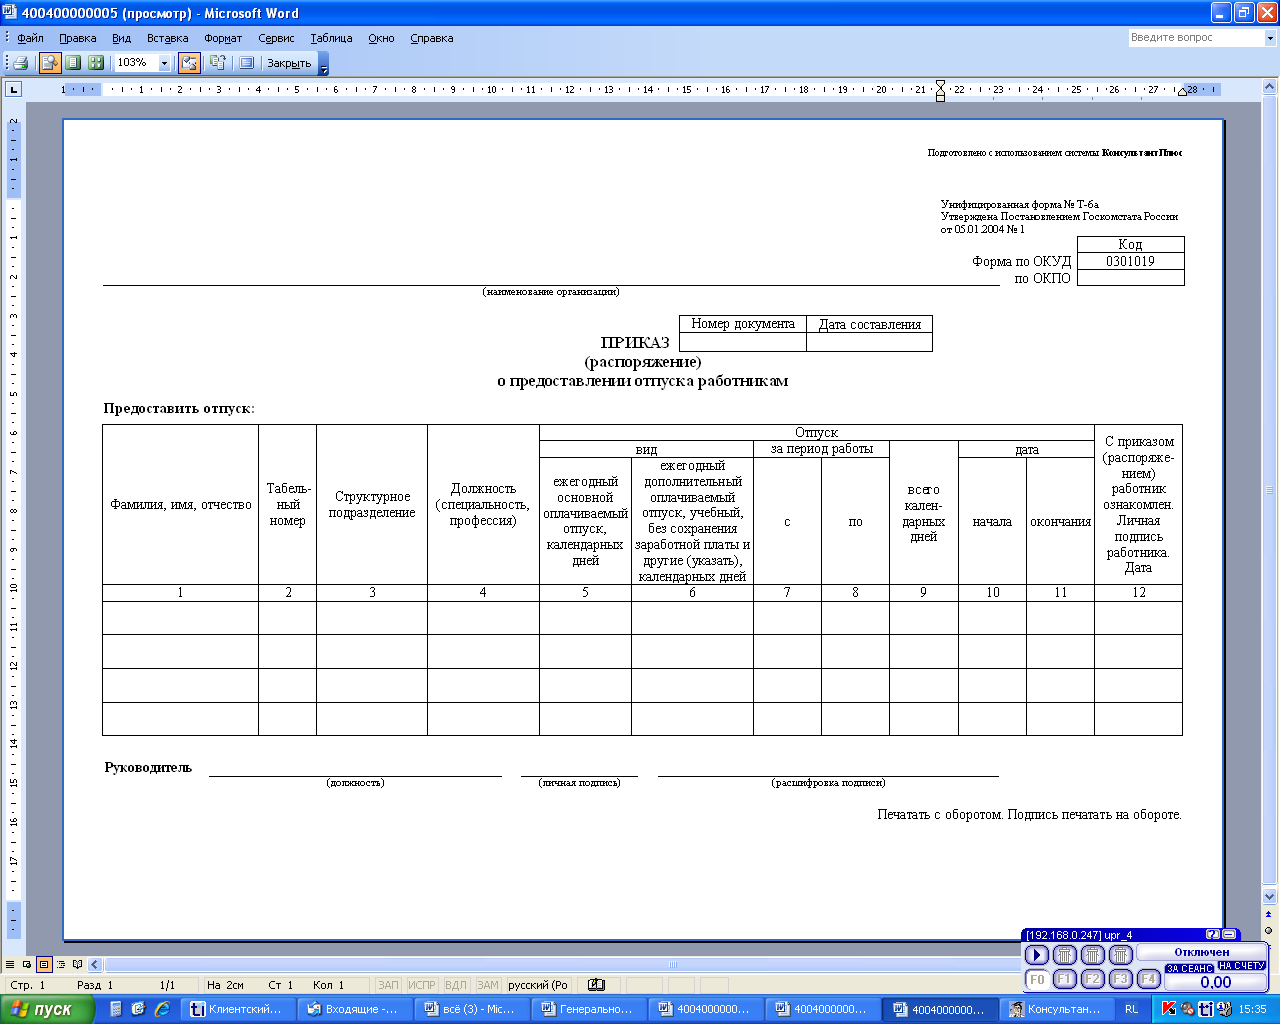This screenshot has height=1024, width=1280.
Task: Click the Отключен status button
Action: pyautogui.click(x=1202, y=952)
